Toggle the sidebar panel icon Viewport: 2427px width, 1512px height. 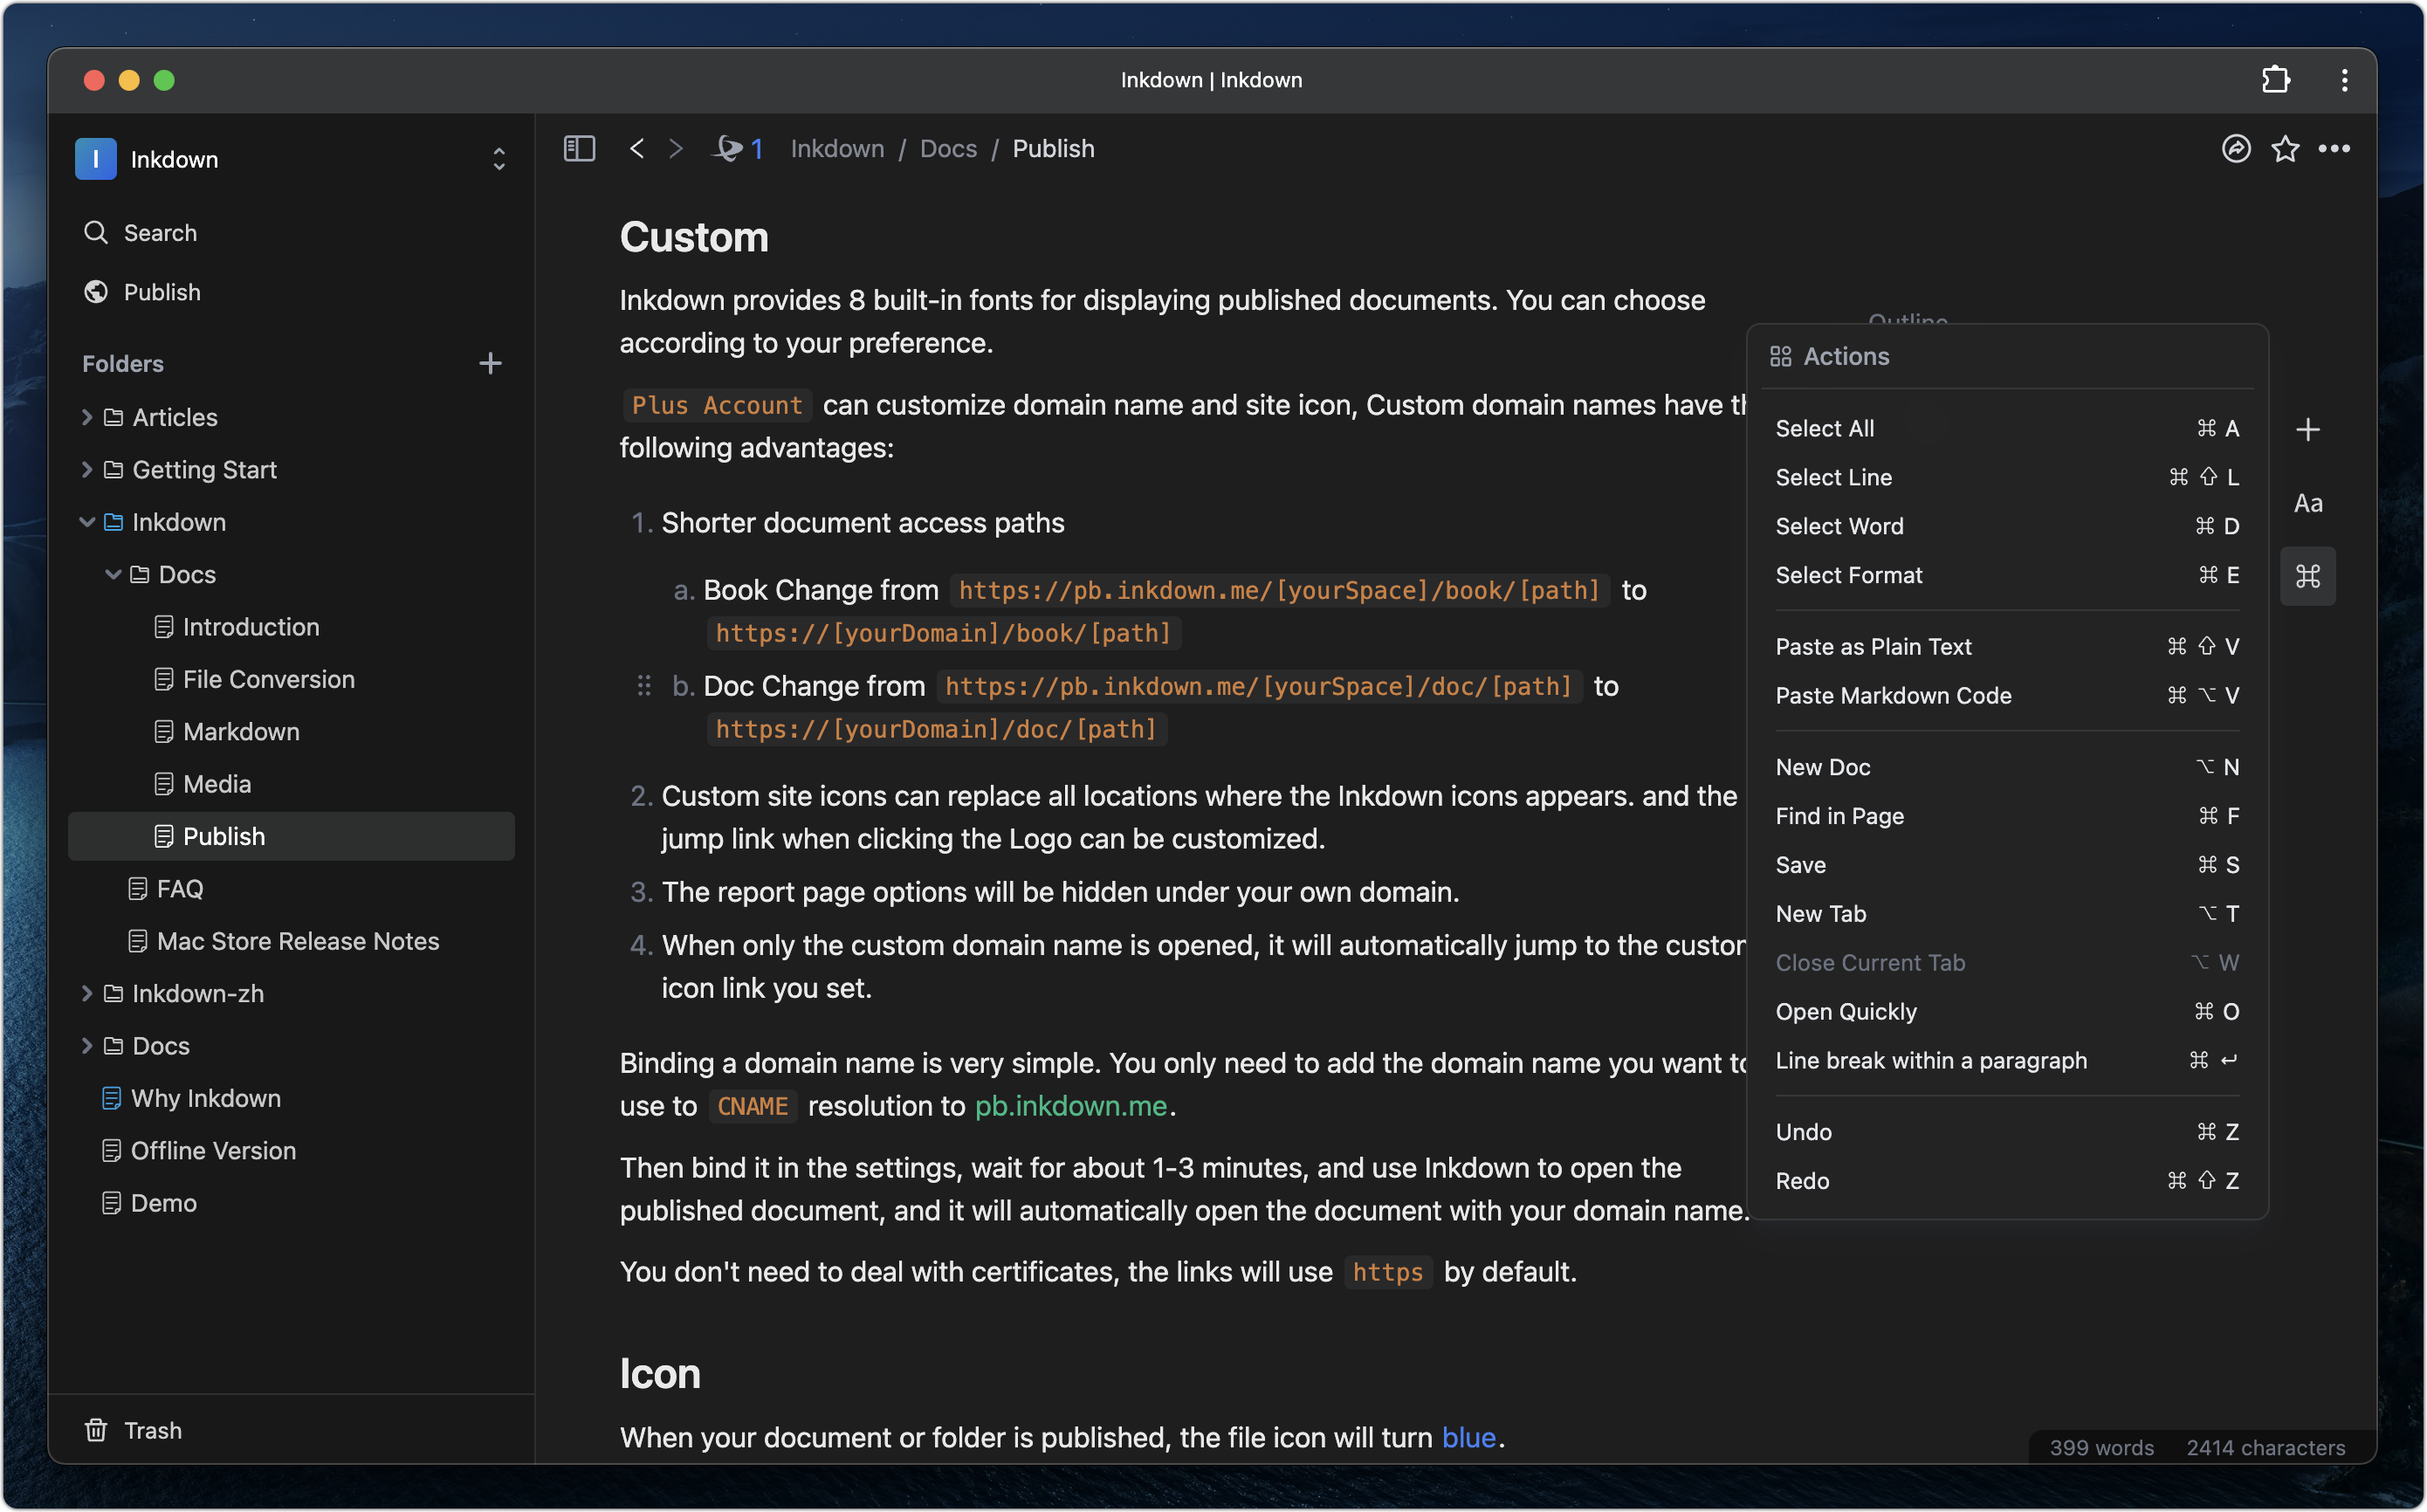pos(579,148)
